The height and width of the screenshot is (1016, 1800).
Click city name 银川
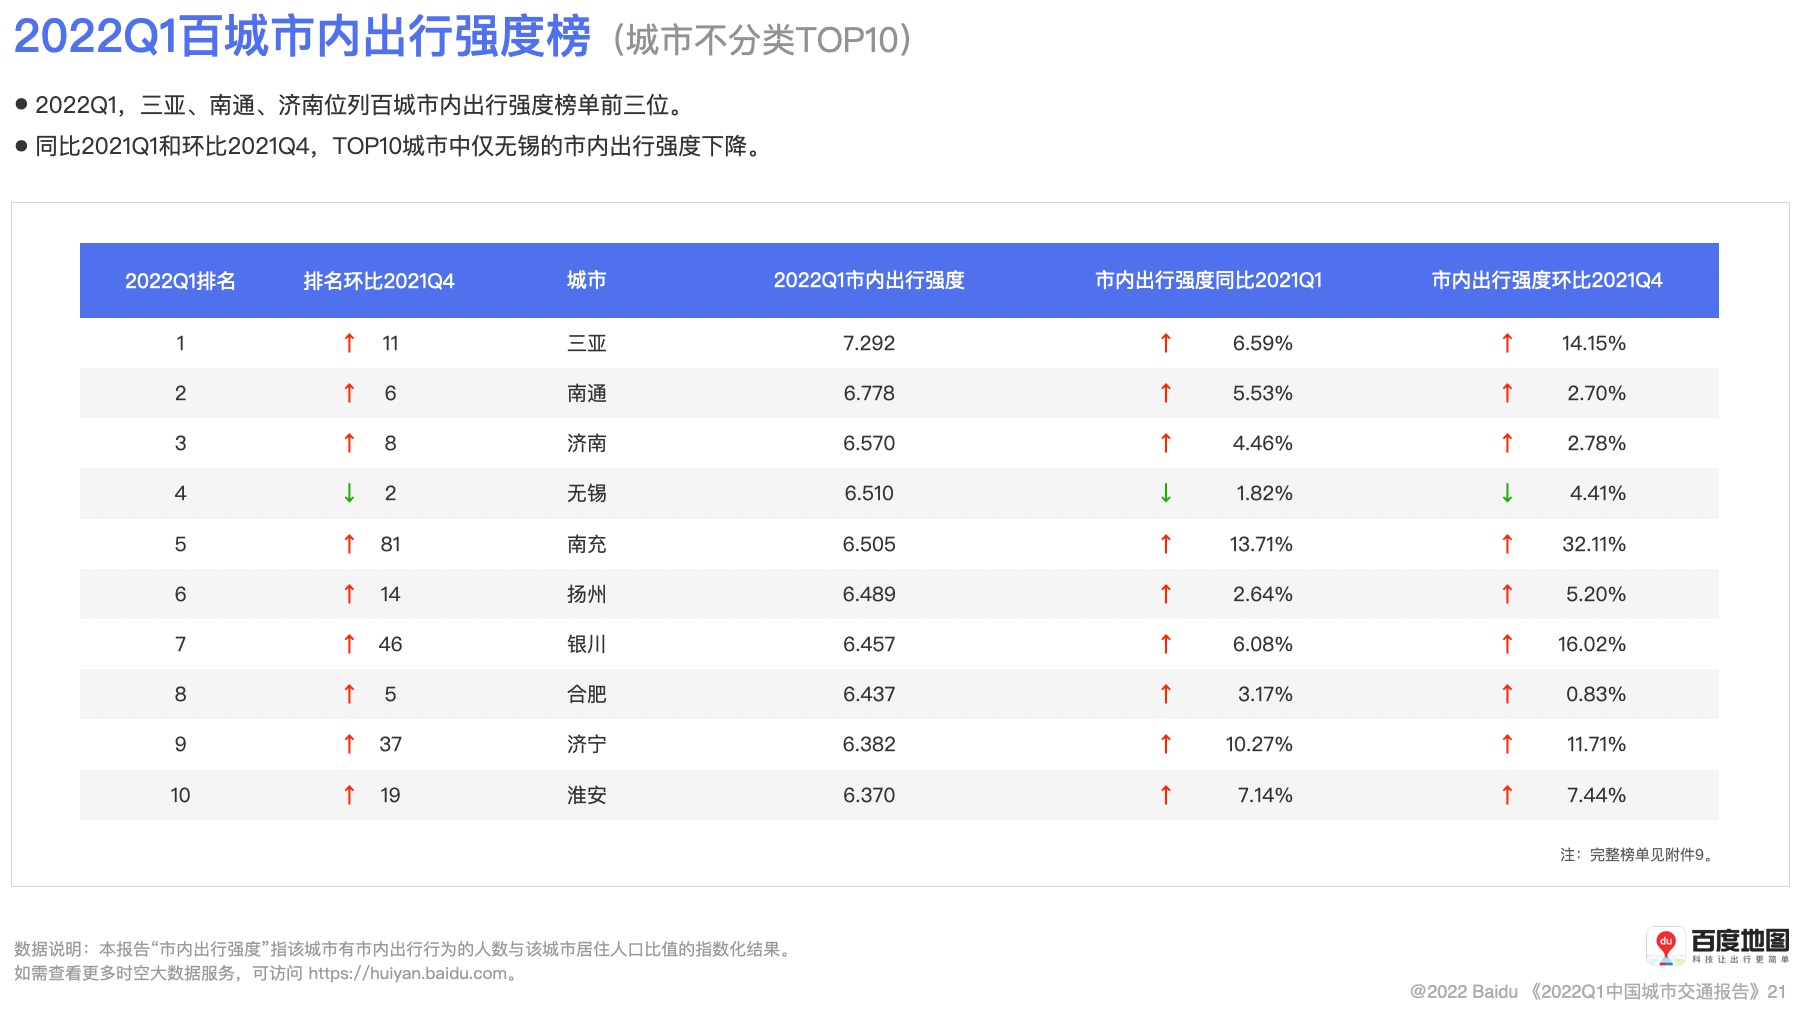coord(587,644)
